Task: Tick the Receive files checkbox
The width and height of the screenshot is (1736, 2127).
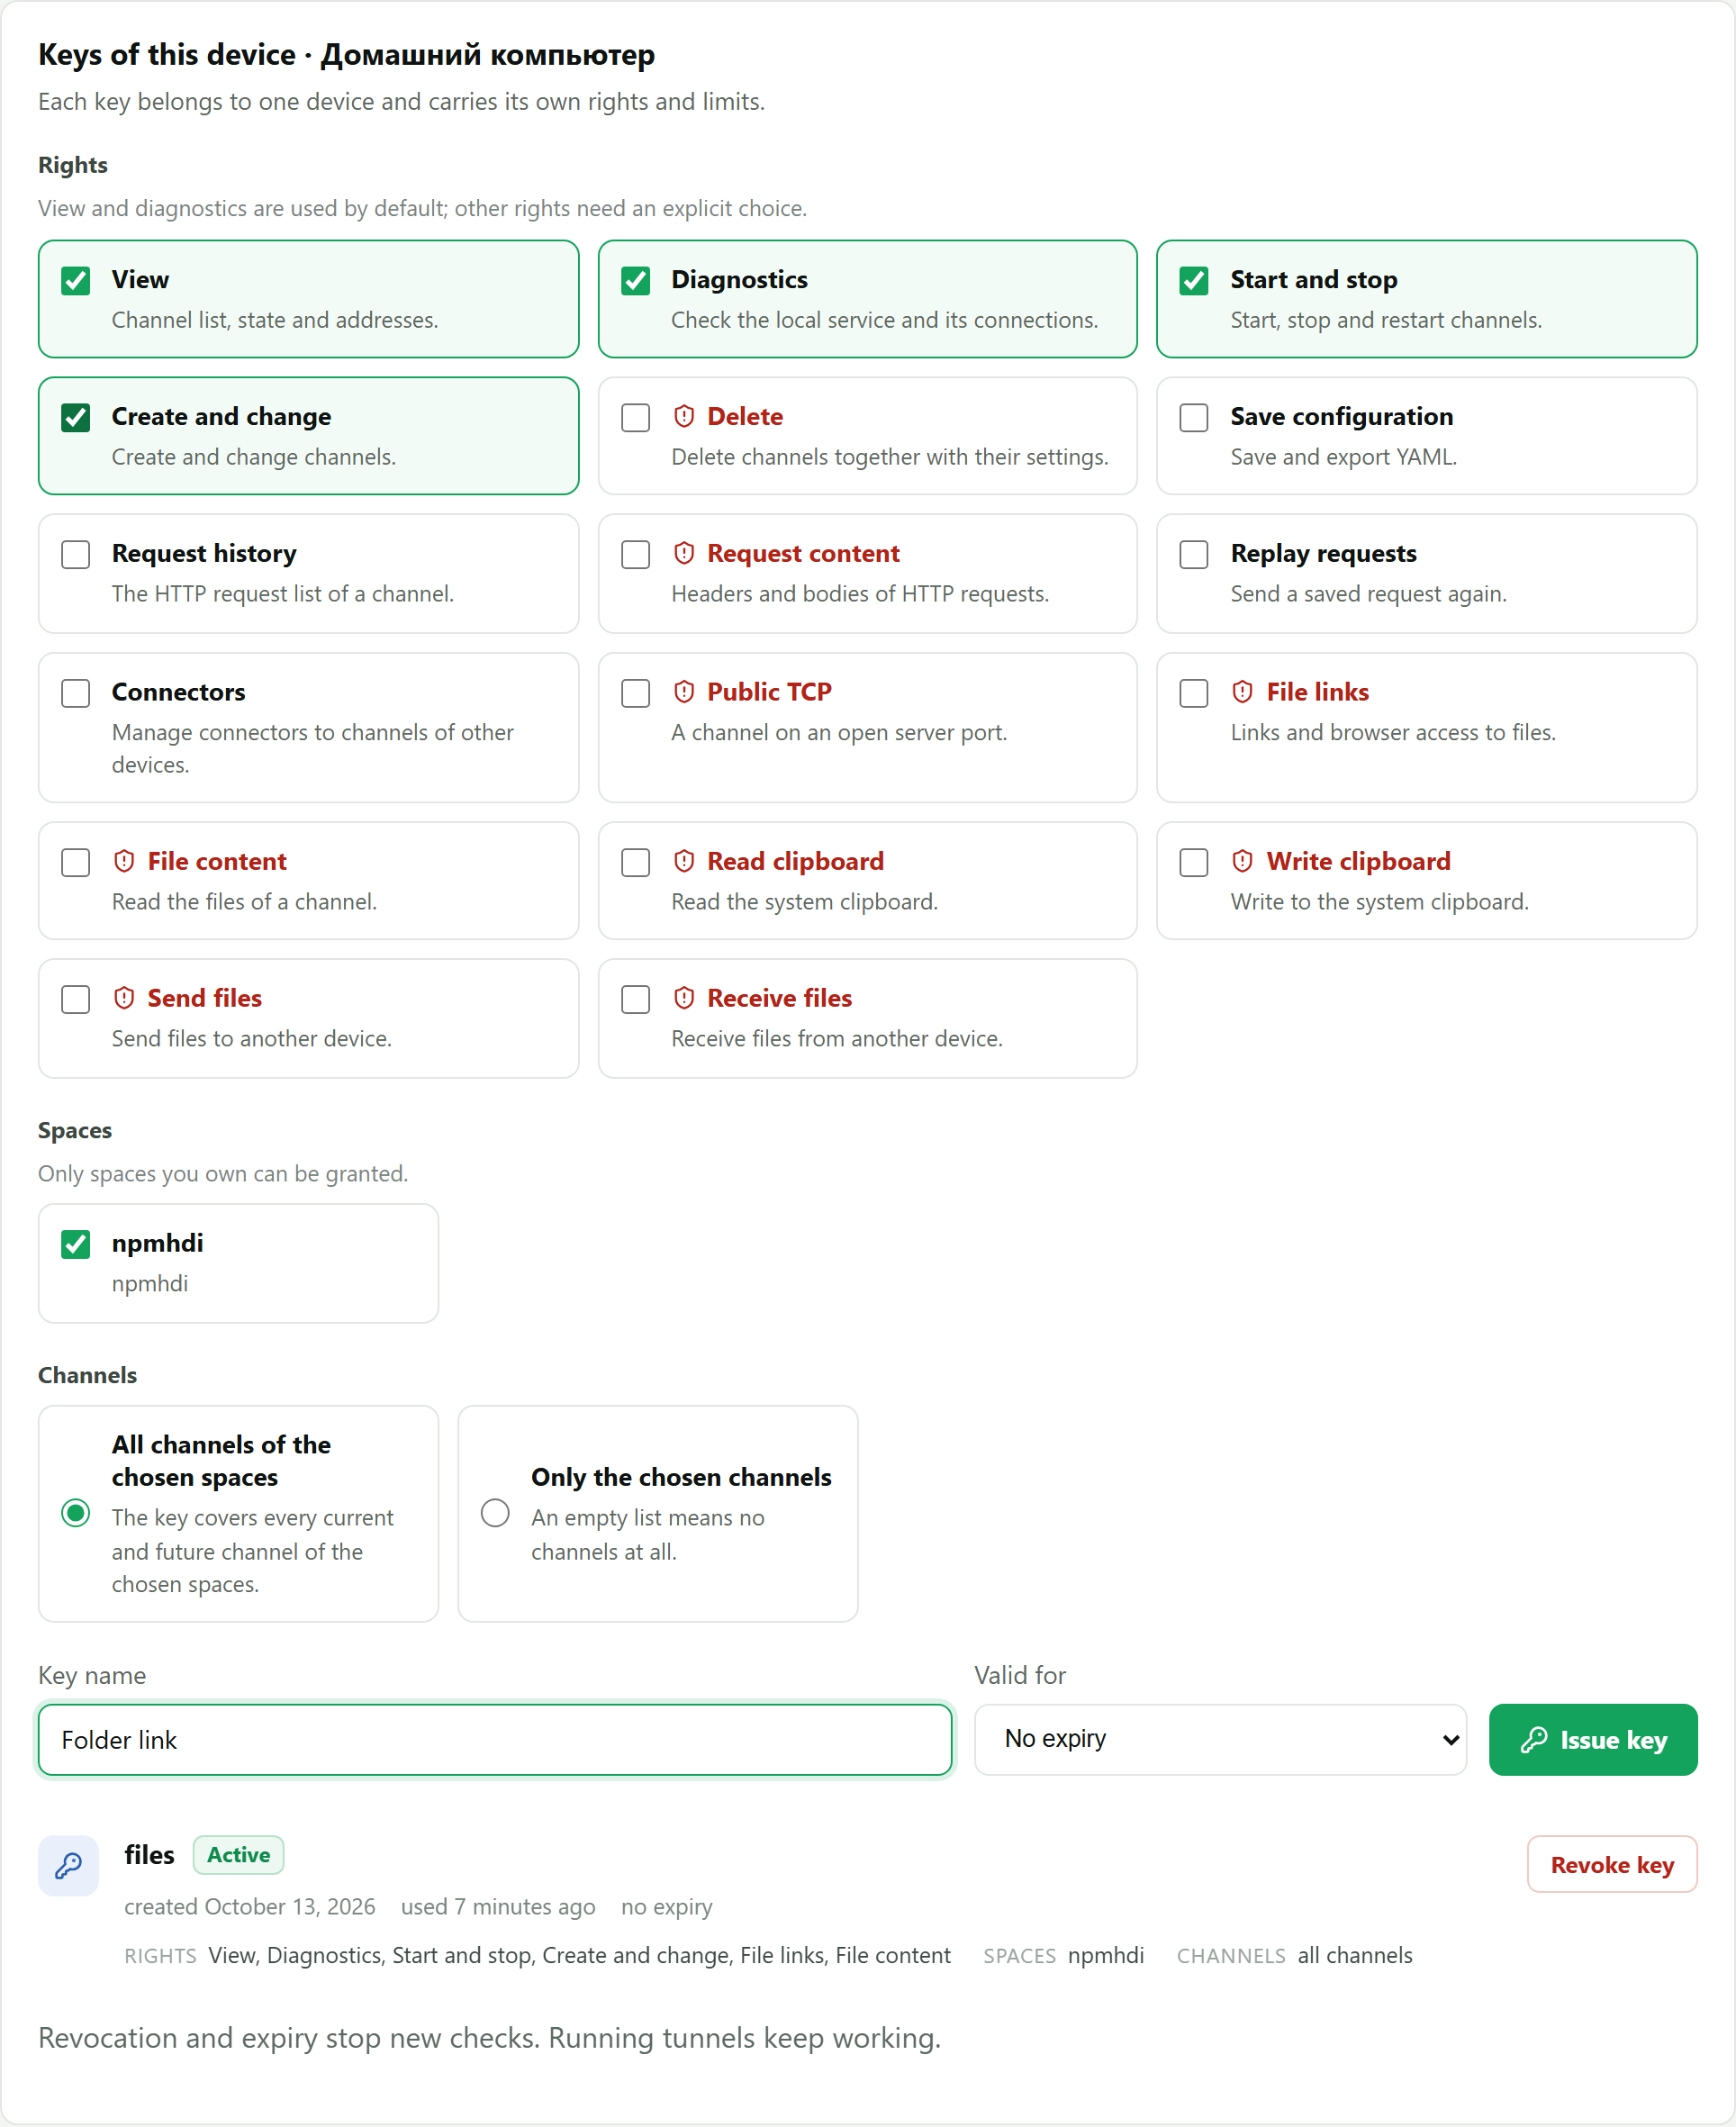Action: pos(636,999)
